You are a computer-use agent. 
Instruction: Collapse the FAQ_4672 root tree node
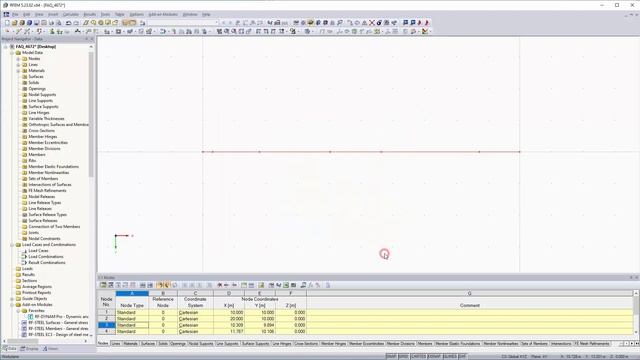(6, 47)
